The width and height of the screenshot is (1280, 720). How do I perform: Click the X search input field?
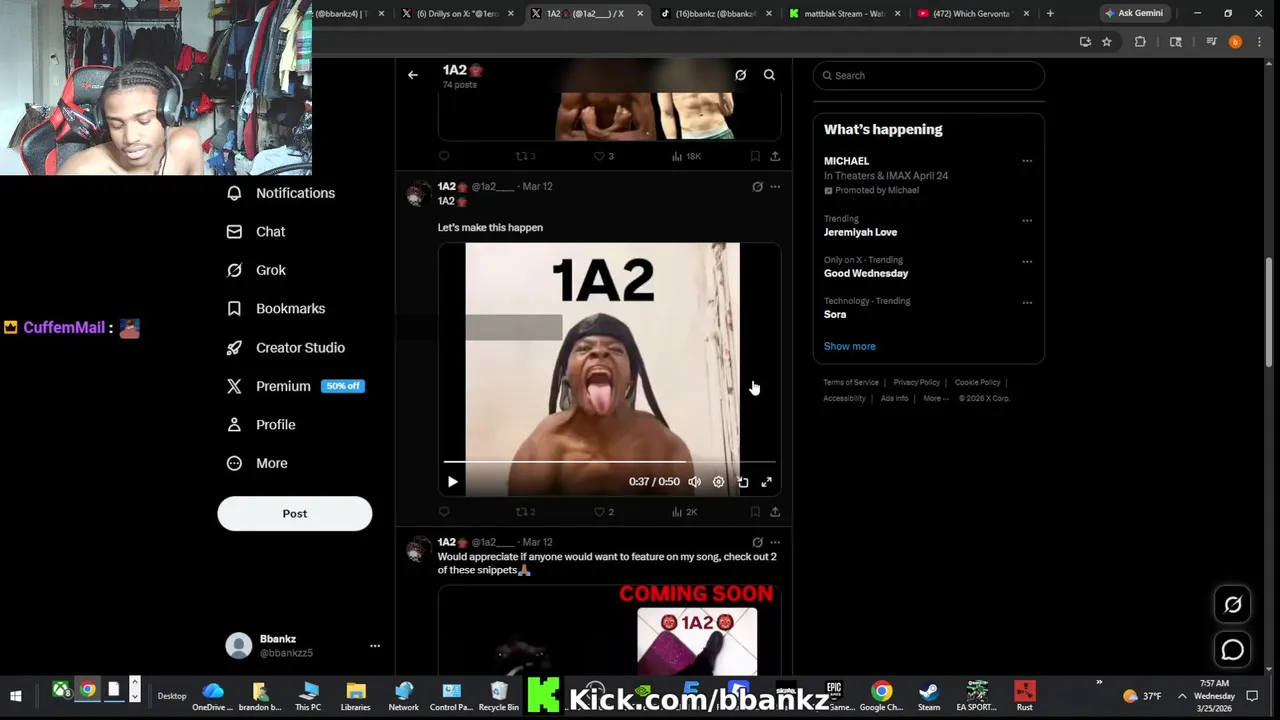(x=929, y=75)
